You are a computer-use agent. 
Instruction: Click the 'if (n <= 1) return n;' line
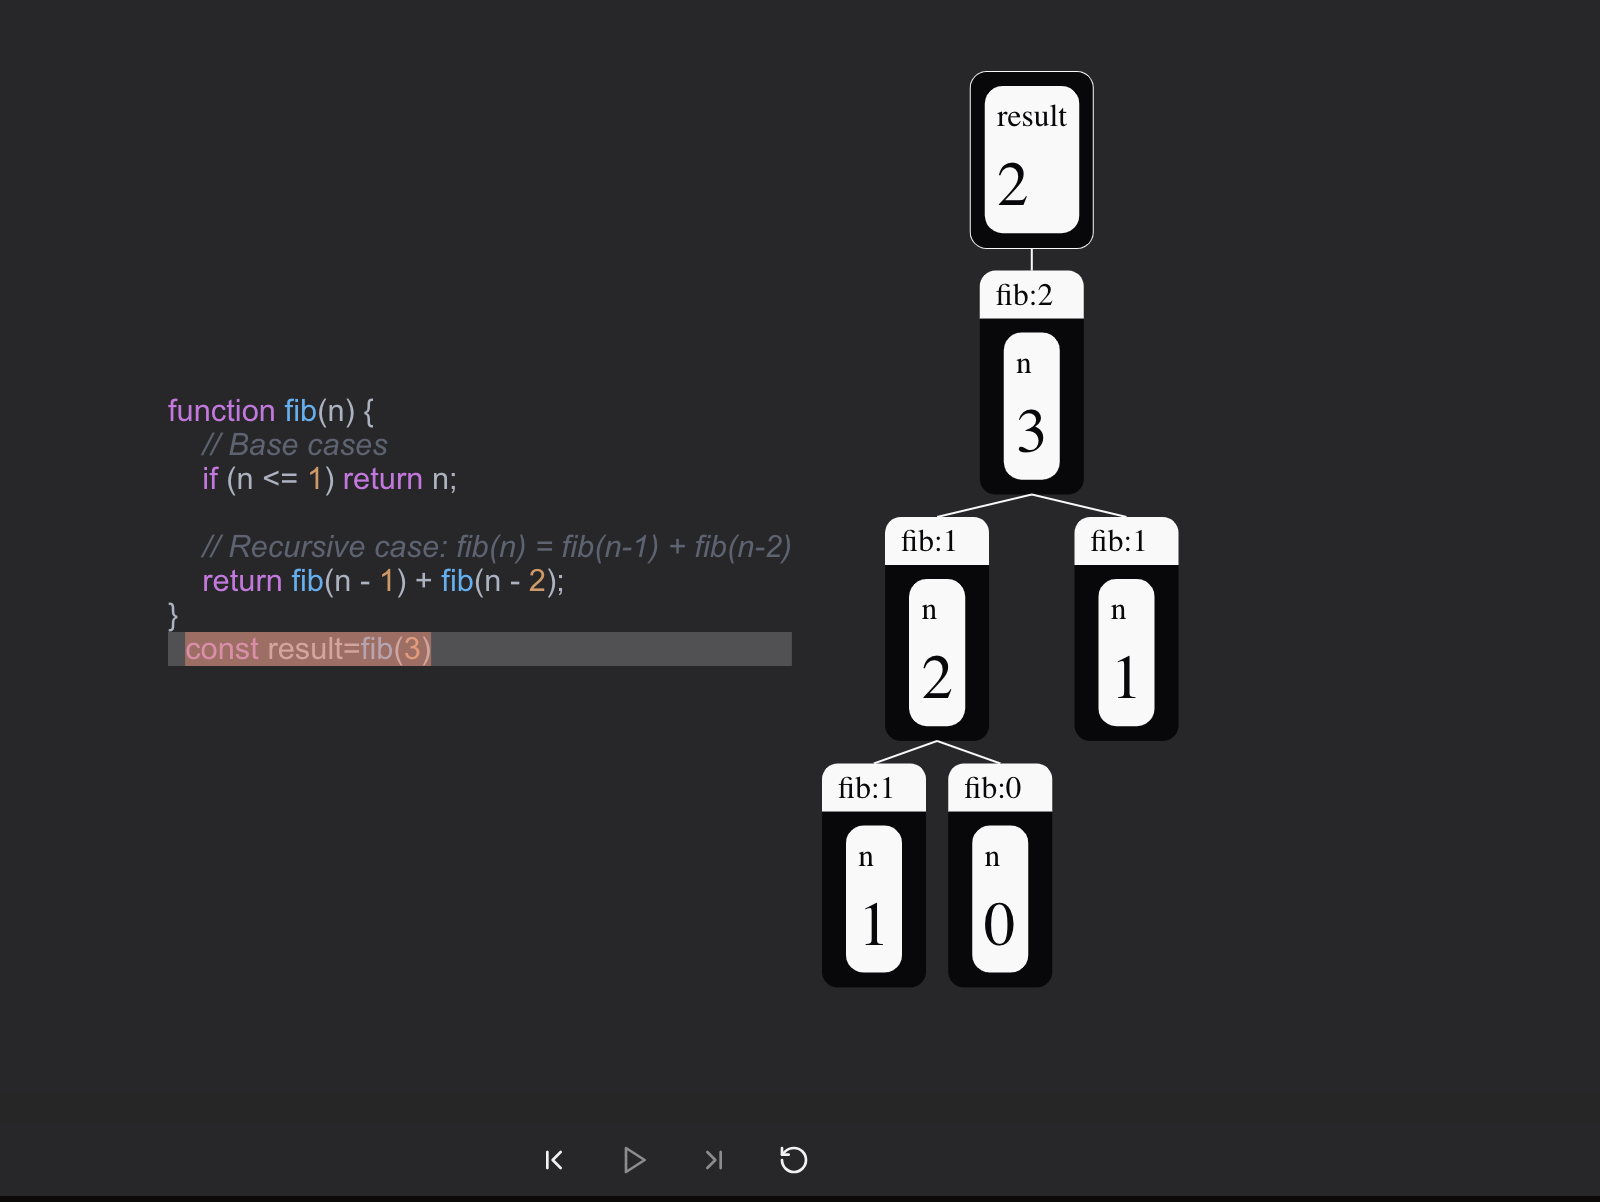tap(330, 479)
